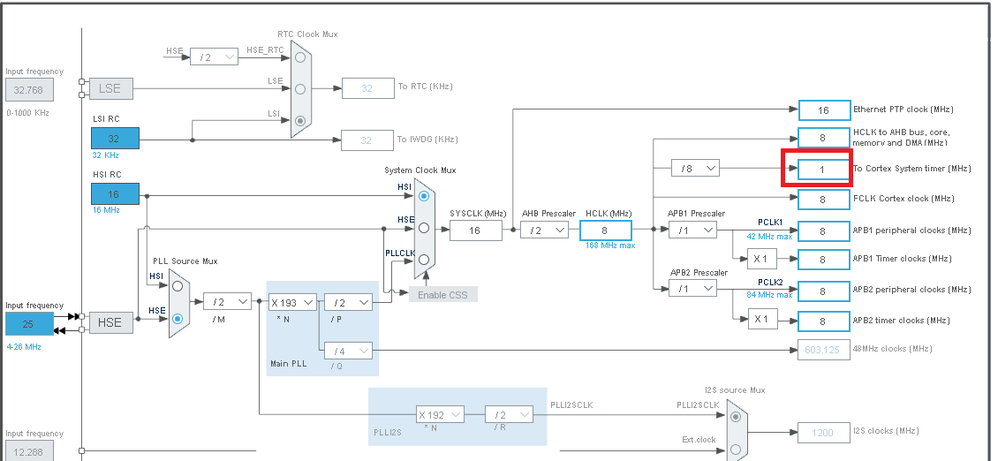Open the Cortex timer /8 divider dropdown

pyautogui.click(x=695, y=169)
